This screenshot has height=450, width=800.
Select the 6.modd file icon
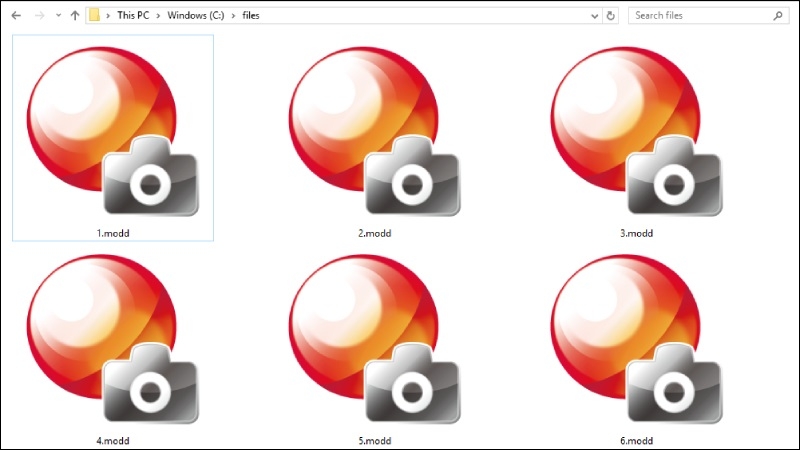[x=636, y=339]
